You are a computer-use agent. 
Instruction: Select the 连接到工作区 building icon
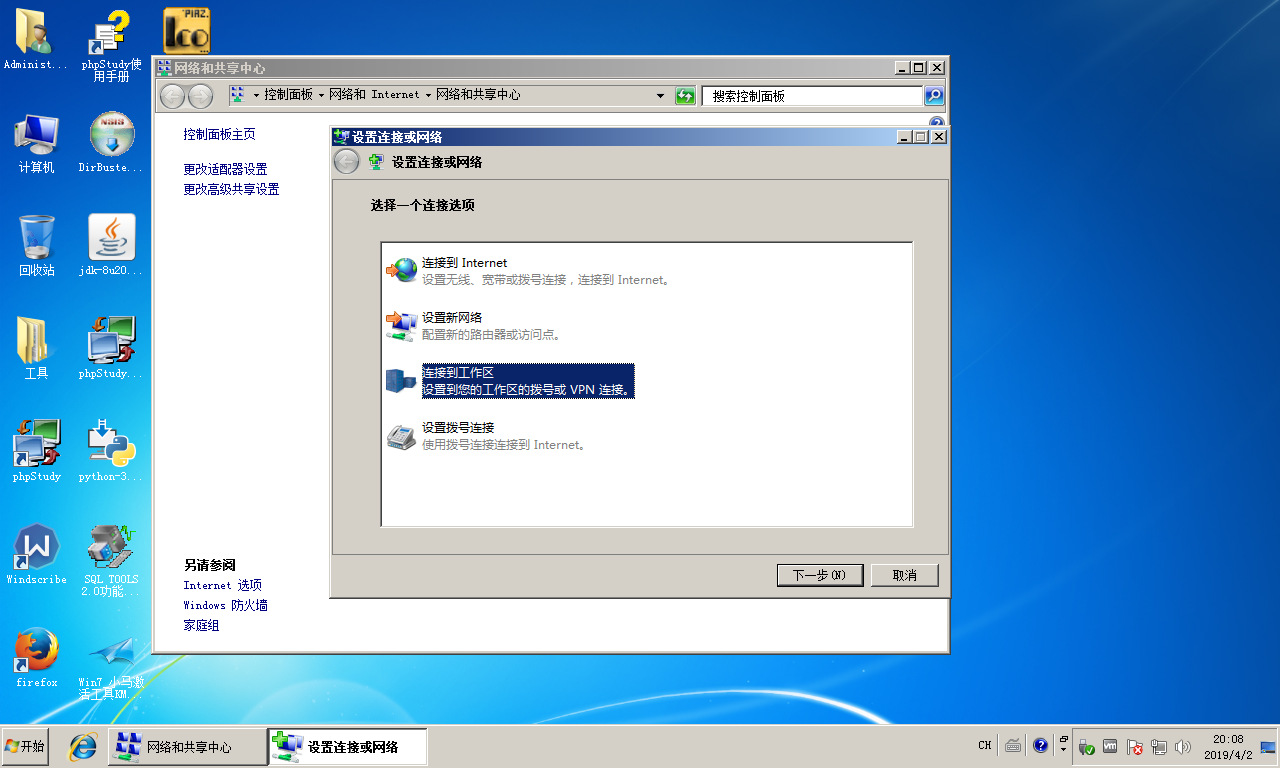click(x=402, y=380)
